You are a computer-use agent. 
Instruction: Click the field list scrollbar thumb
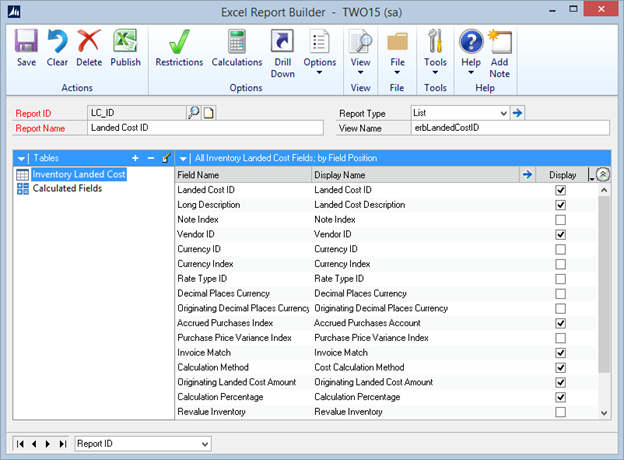604,285
